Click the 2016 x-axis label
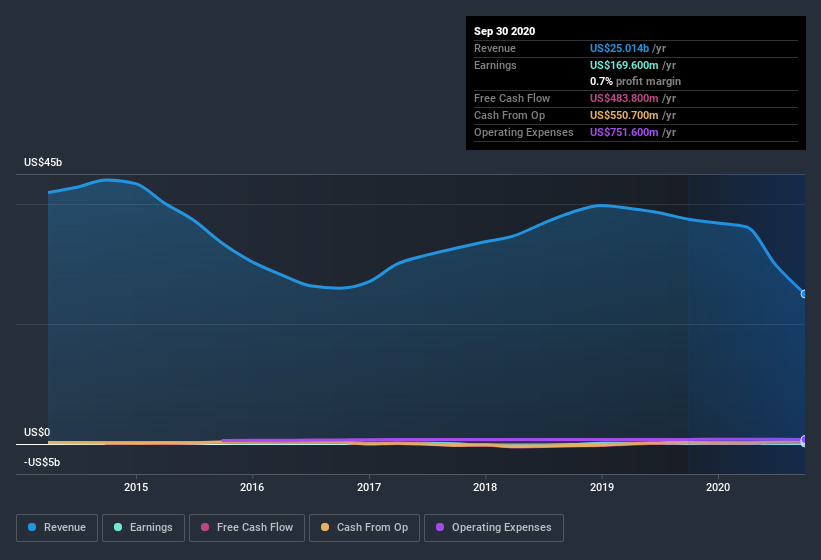 click(x=252, y=487)
